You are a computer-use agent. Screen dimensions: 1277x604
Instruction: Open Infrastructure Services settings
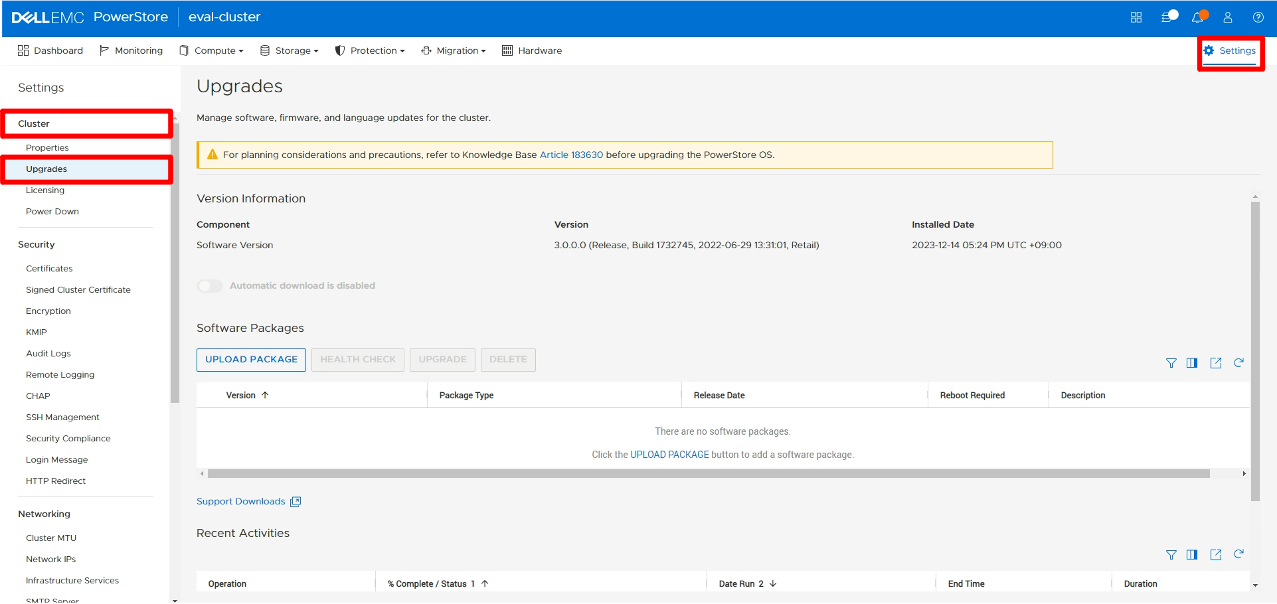(x=72, y=580)
